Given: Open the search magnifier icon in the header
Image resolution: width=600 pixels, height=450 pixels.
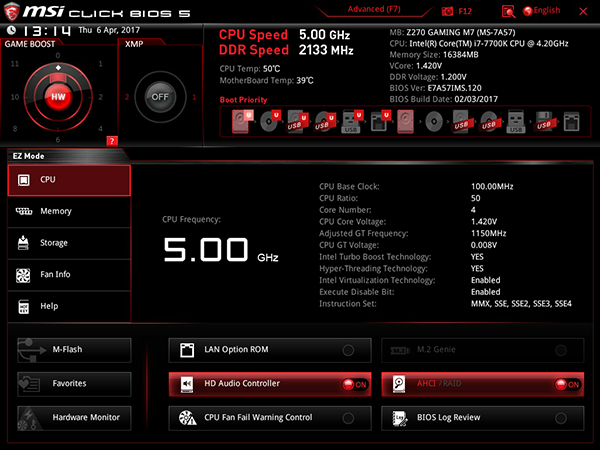Looking at the screenshot, I should click(x=508, y=11).
